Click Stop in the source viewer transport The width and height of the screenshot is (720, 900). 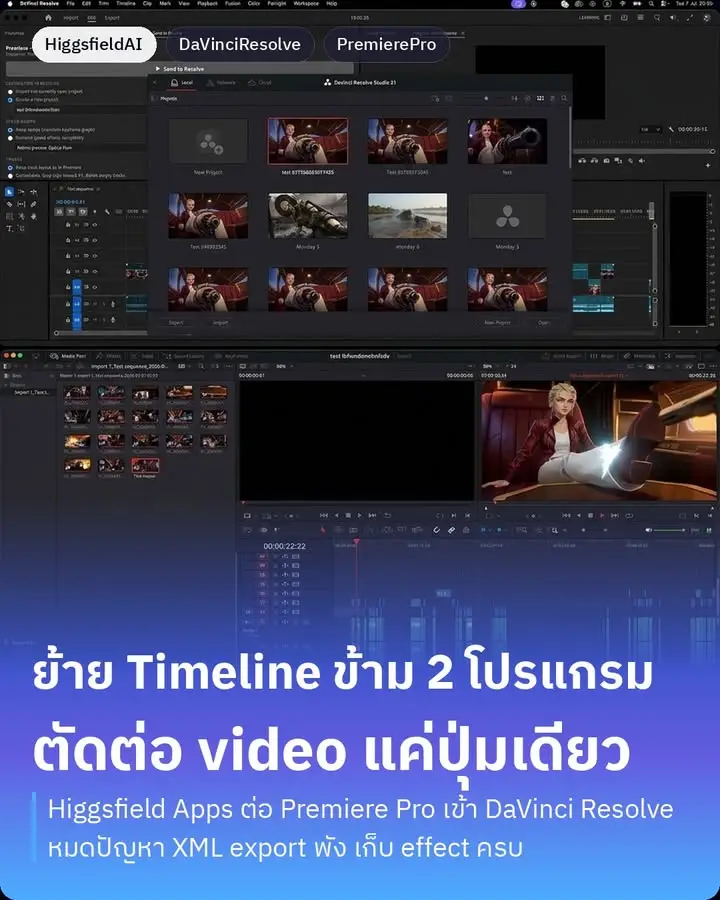348,515
